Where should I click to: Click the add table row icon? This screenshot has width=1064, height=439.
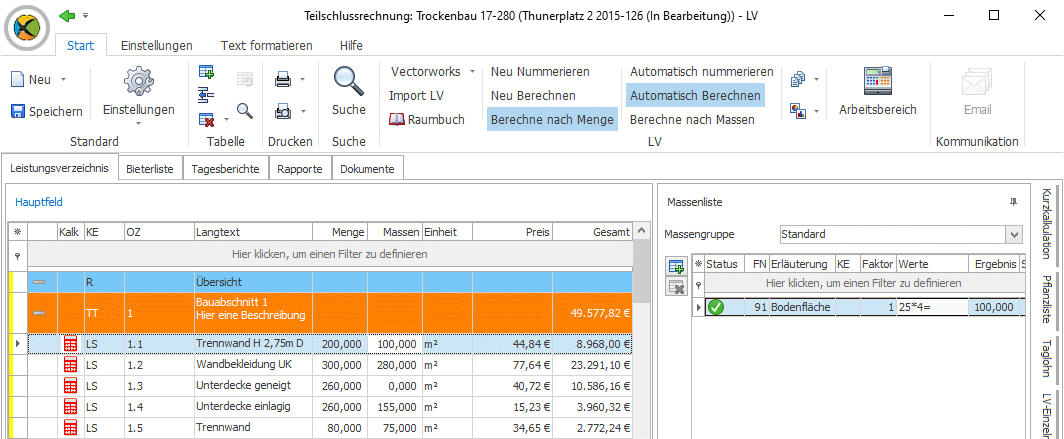coord(206,72)
